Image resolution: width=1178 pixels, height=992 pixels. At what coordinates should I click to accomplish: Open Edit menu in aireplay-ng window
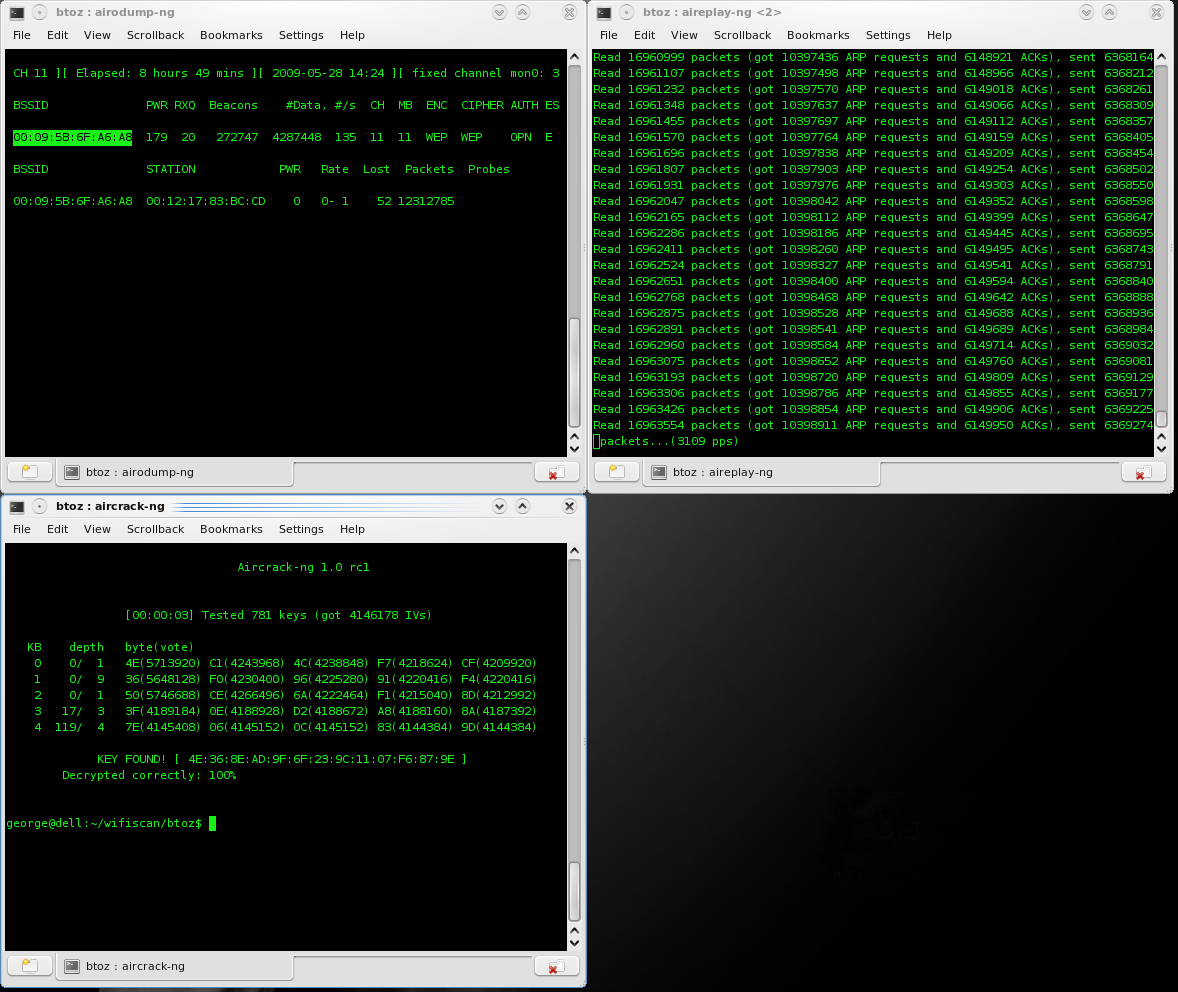[x=645, y=35]
